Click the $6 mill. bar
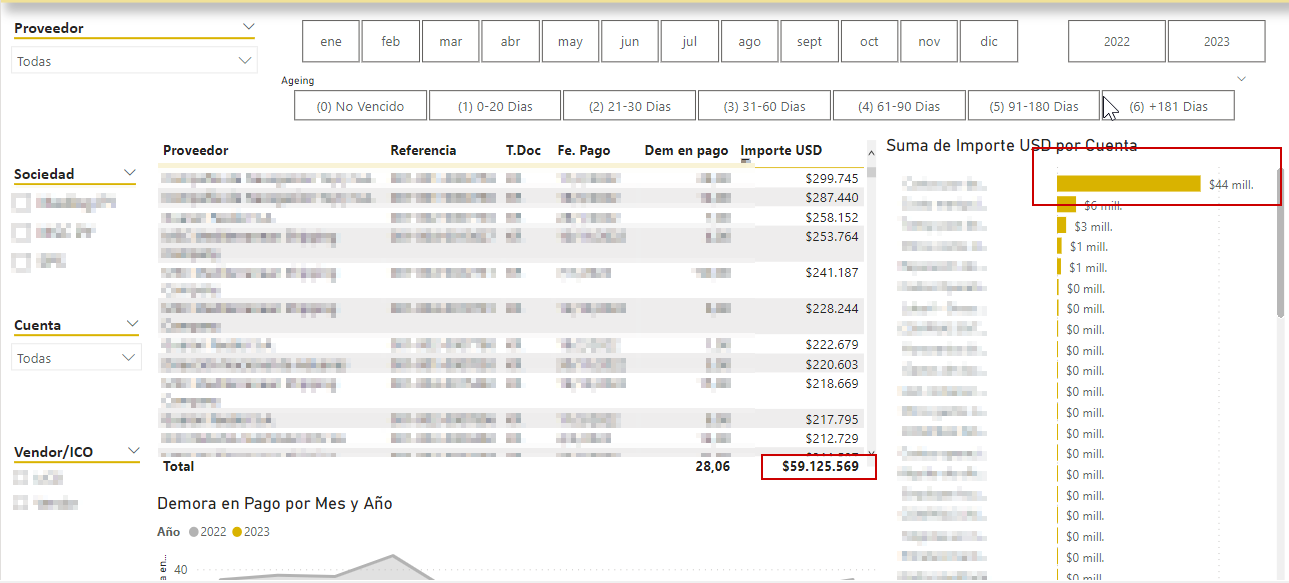Screen dimensions: 1289x583 point(1066,204)
